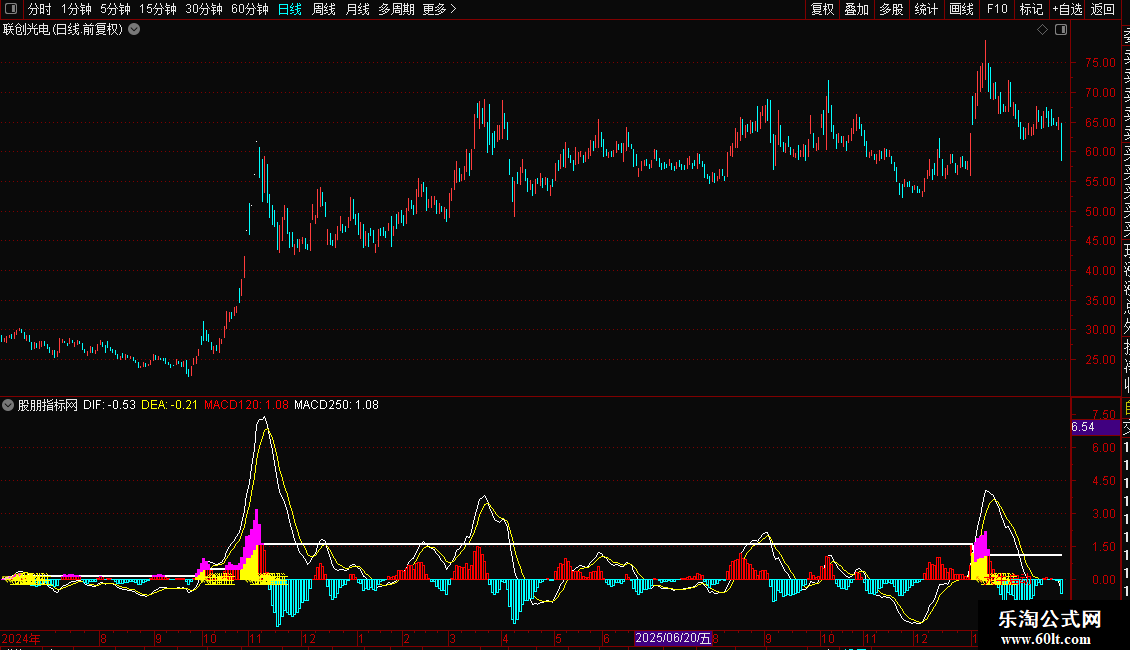Open F10 company information
The image size is (1130, 650).
coord(997,9)
